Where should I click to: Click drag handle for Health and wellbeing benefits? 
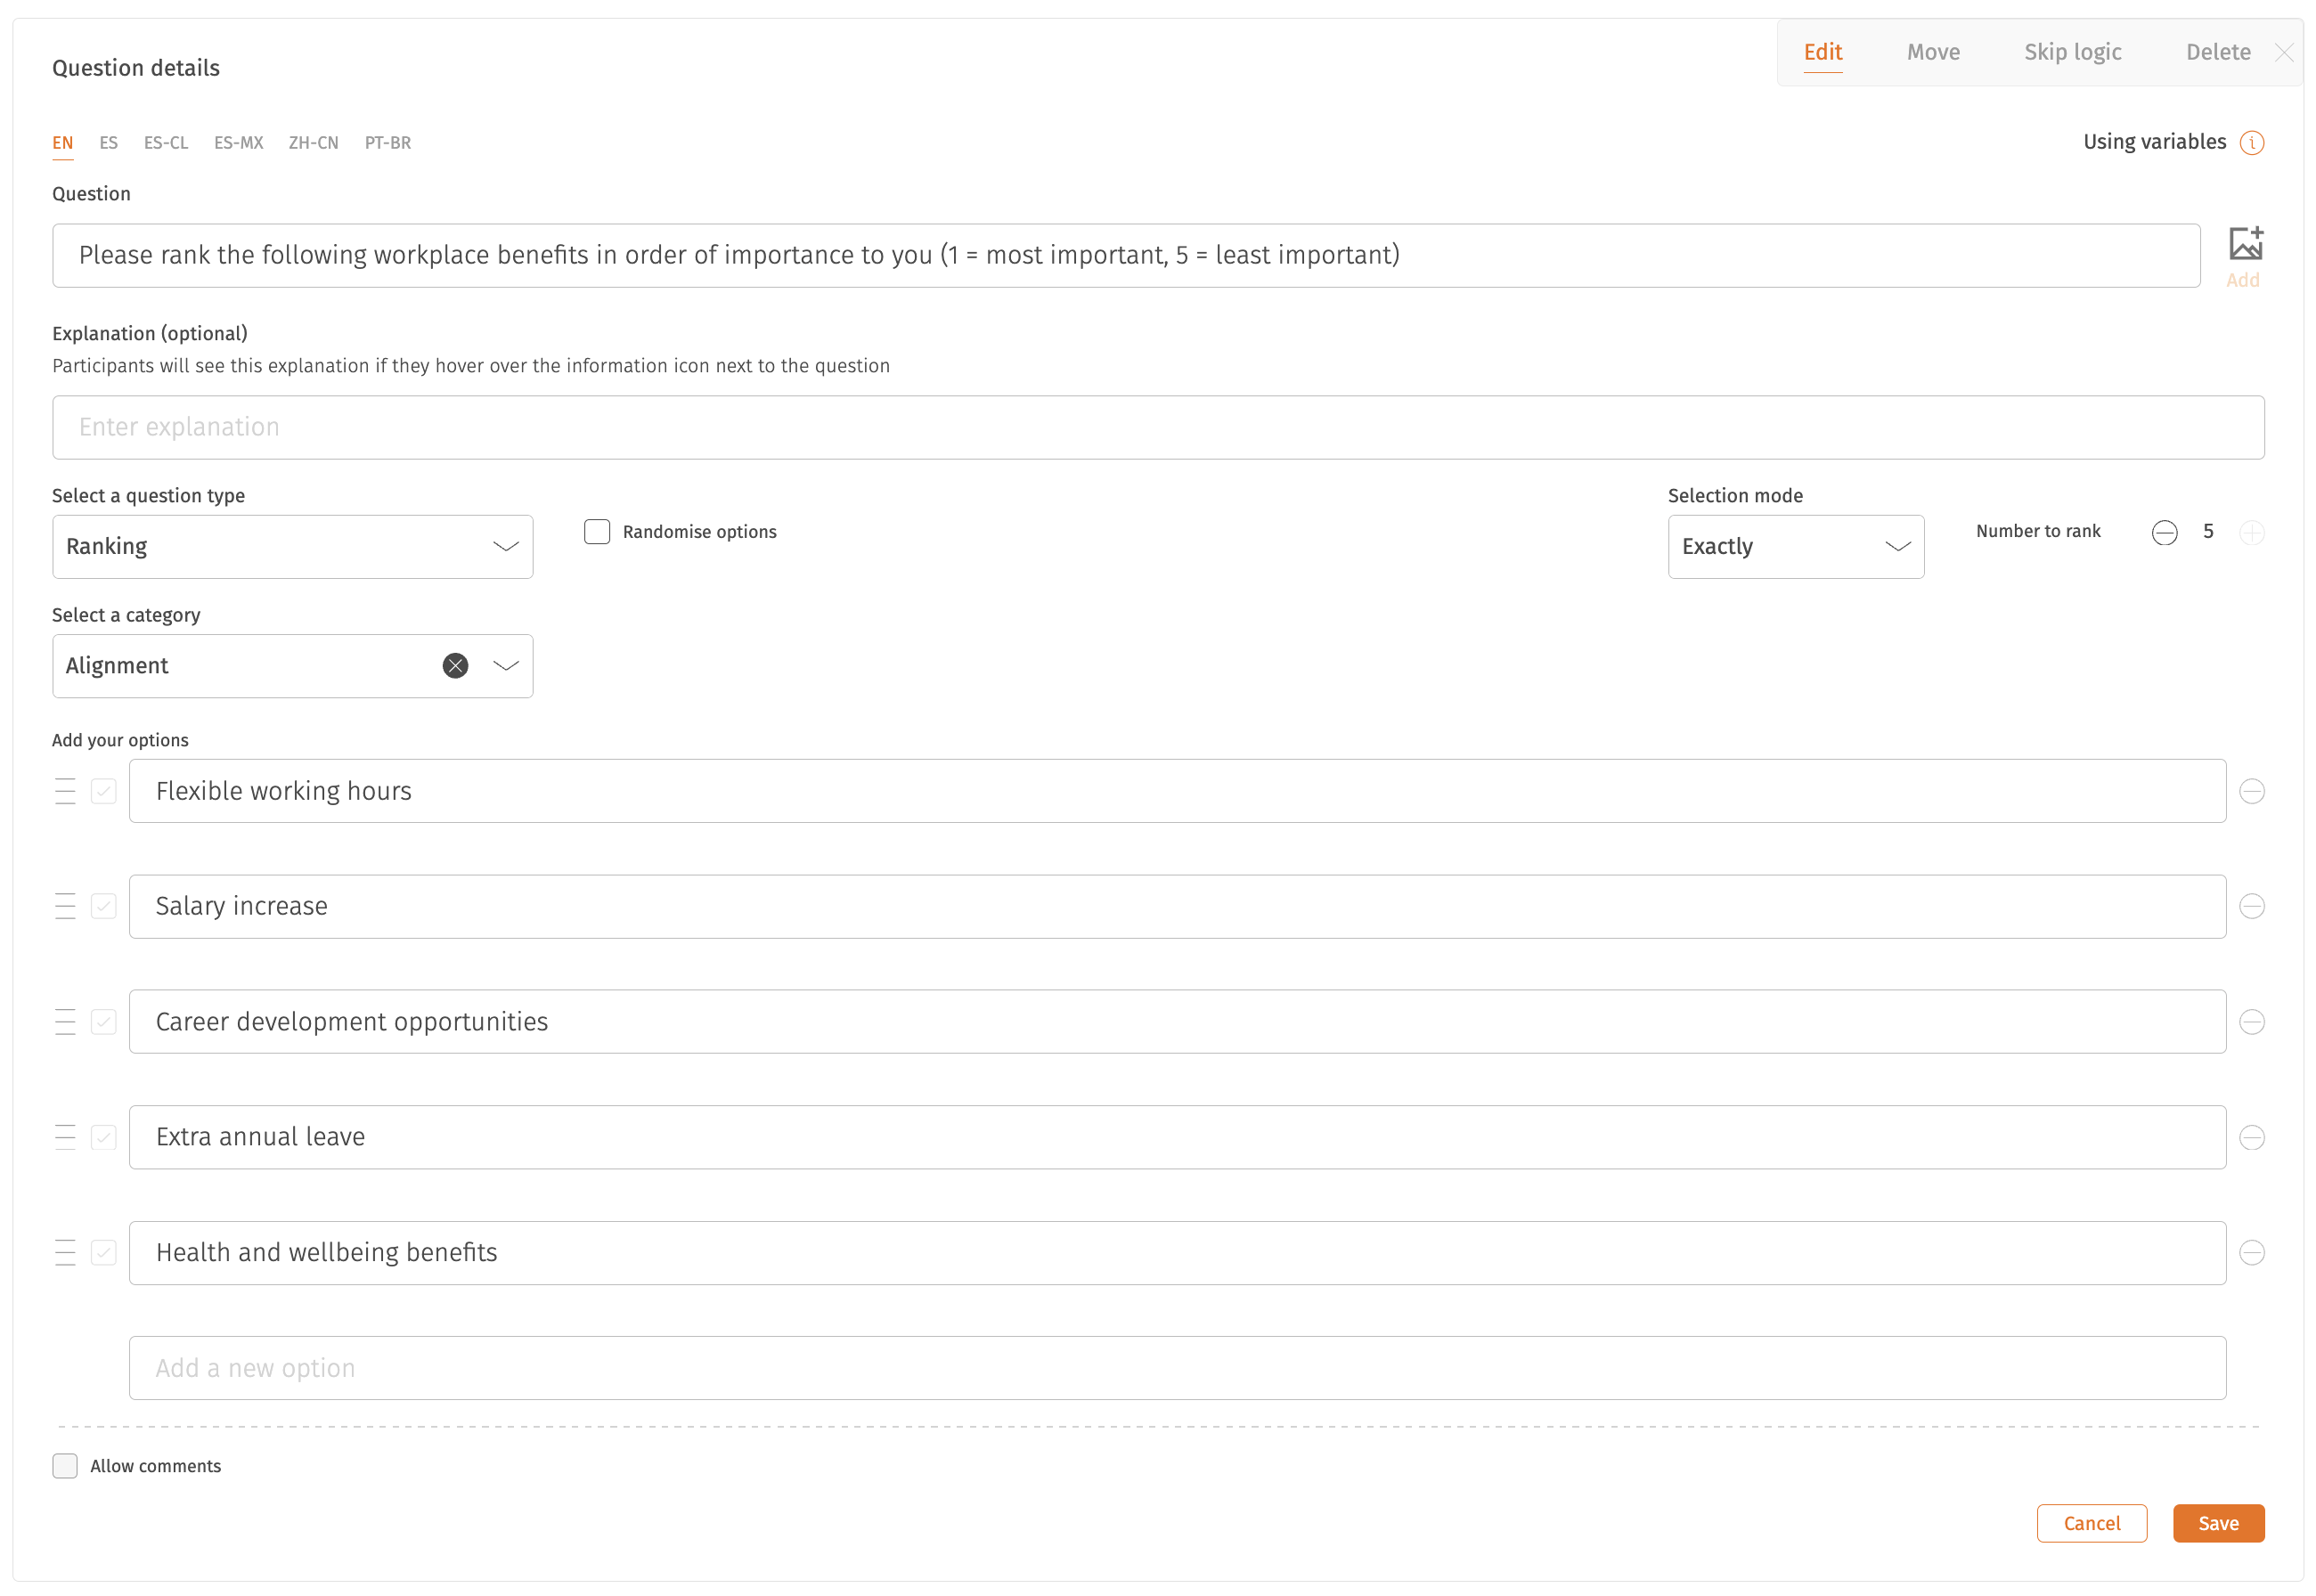coord(65,1253)
